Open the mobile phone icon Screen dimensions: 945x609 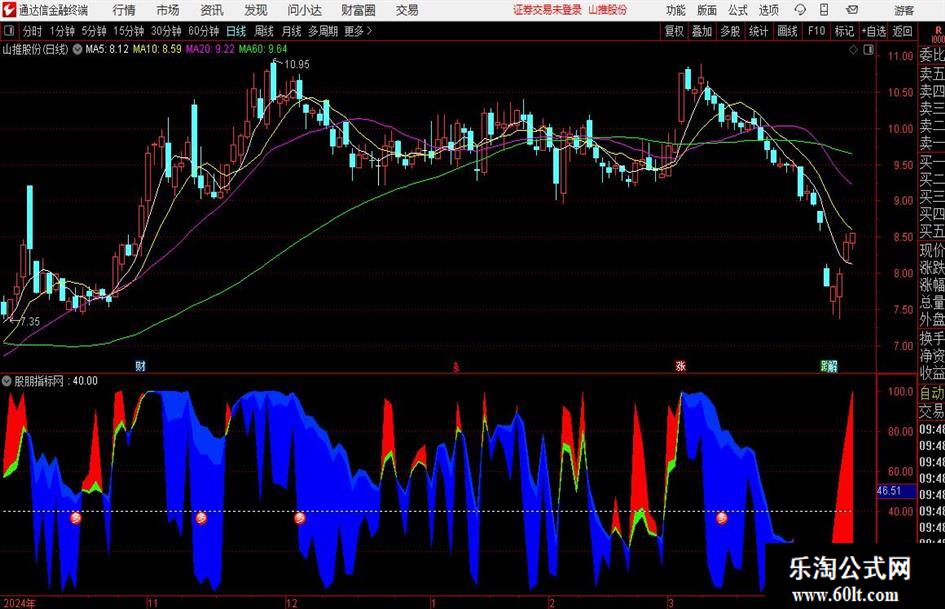coord(824,10)
